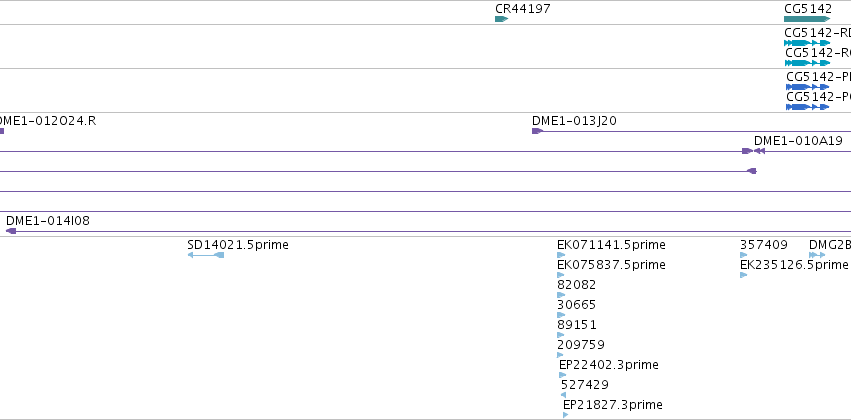Image resolution: width=851 pixels, height=420 pixels.
Task: Select the DME1-013J20 BAC start marker
Action: click(537, 131)
